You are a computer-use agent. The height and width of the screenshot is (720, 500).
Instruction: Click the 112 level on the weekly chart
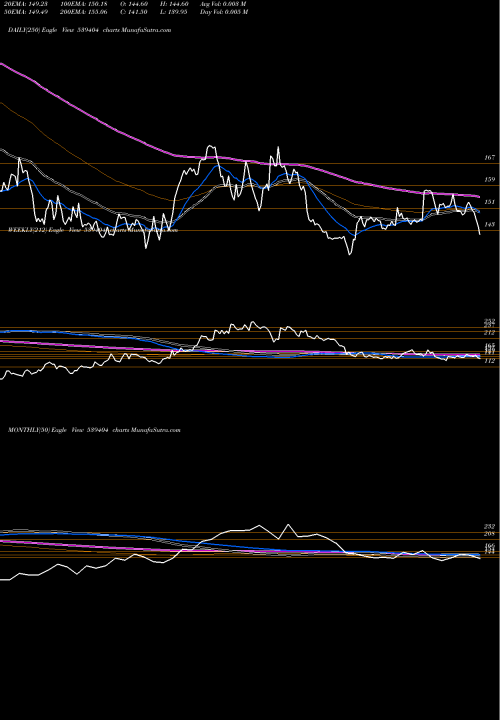pyautogui.click(x=490, y=361)
